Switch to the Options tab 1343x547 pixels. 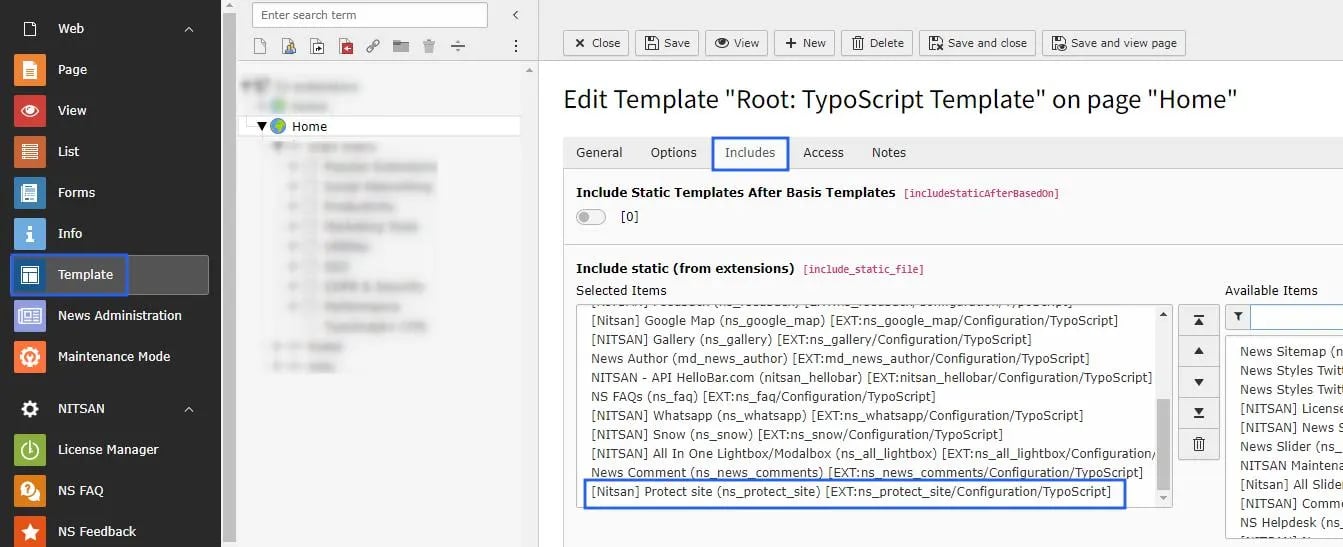coord(673,153)
